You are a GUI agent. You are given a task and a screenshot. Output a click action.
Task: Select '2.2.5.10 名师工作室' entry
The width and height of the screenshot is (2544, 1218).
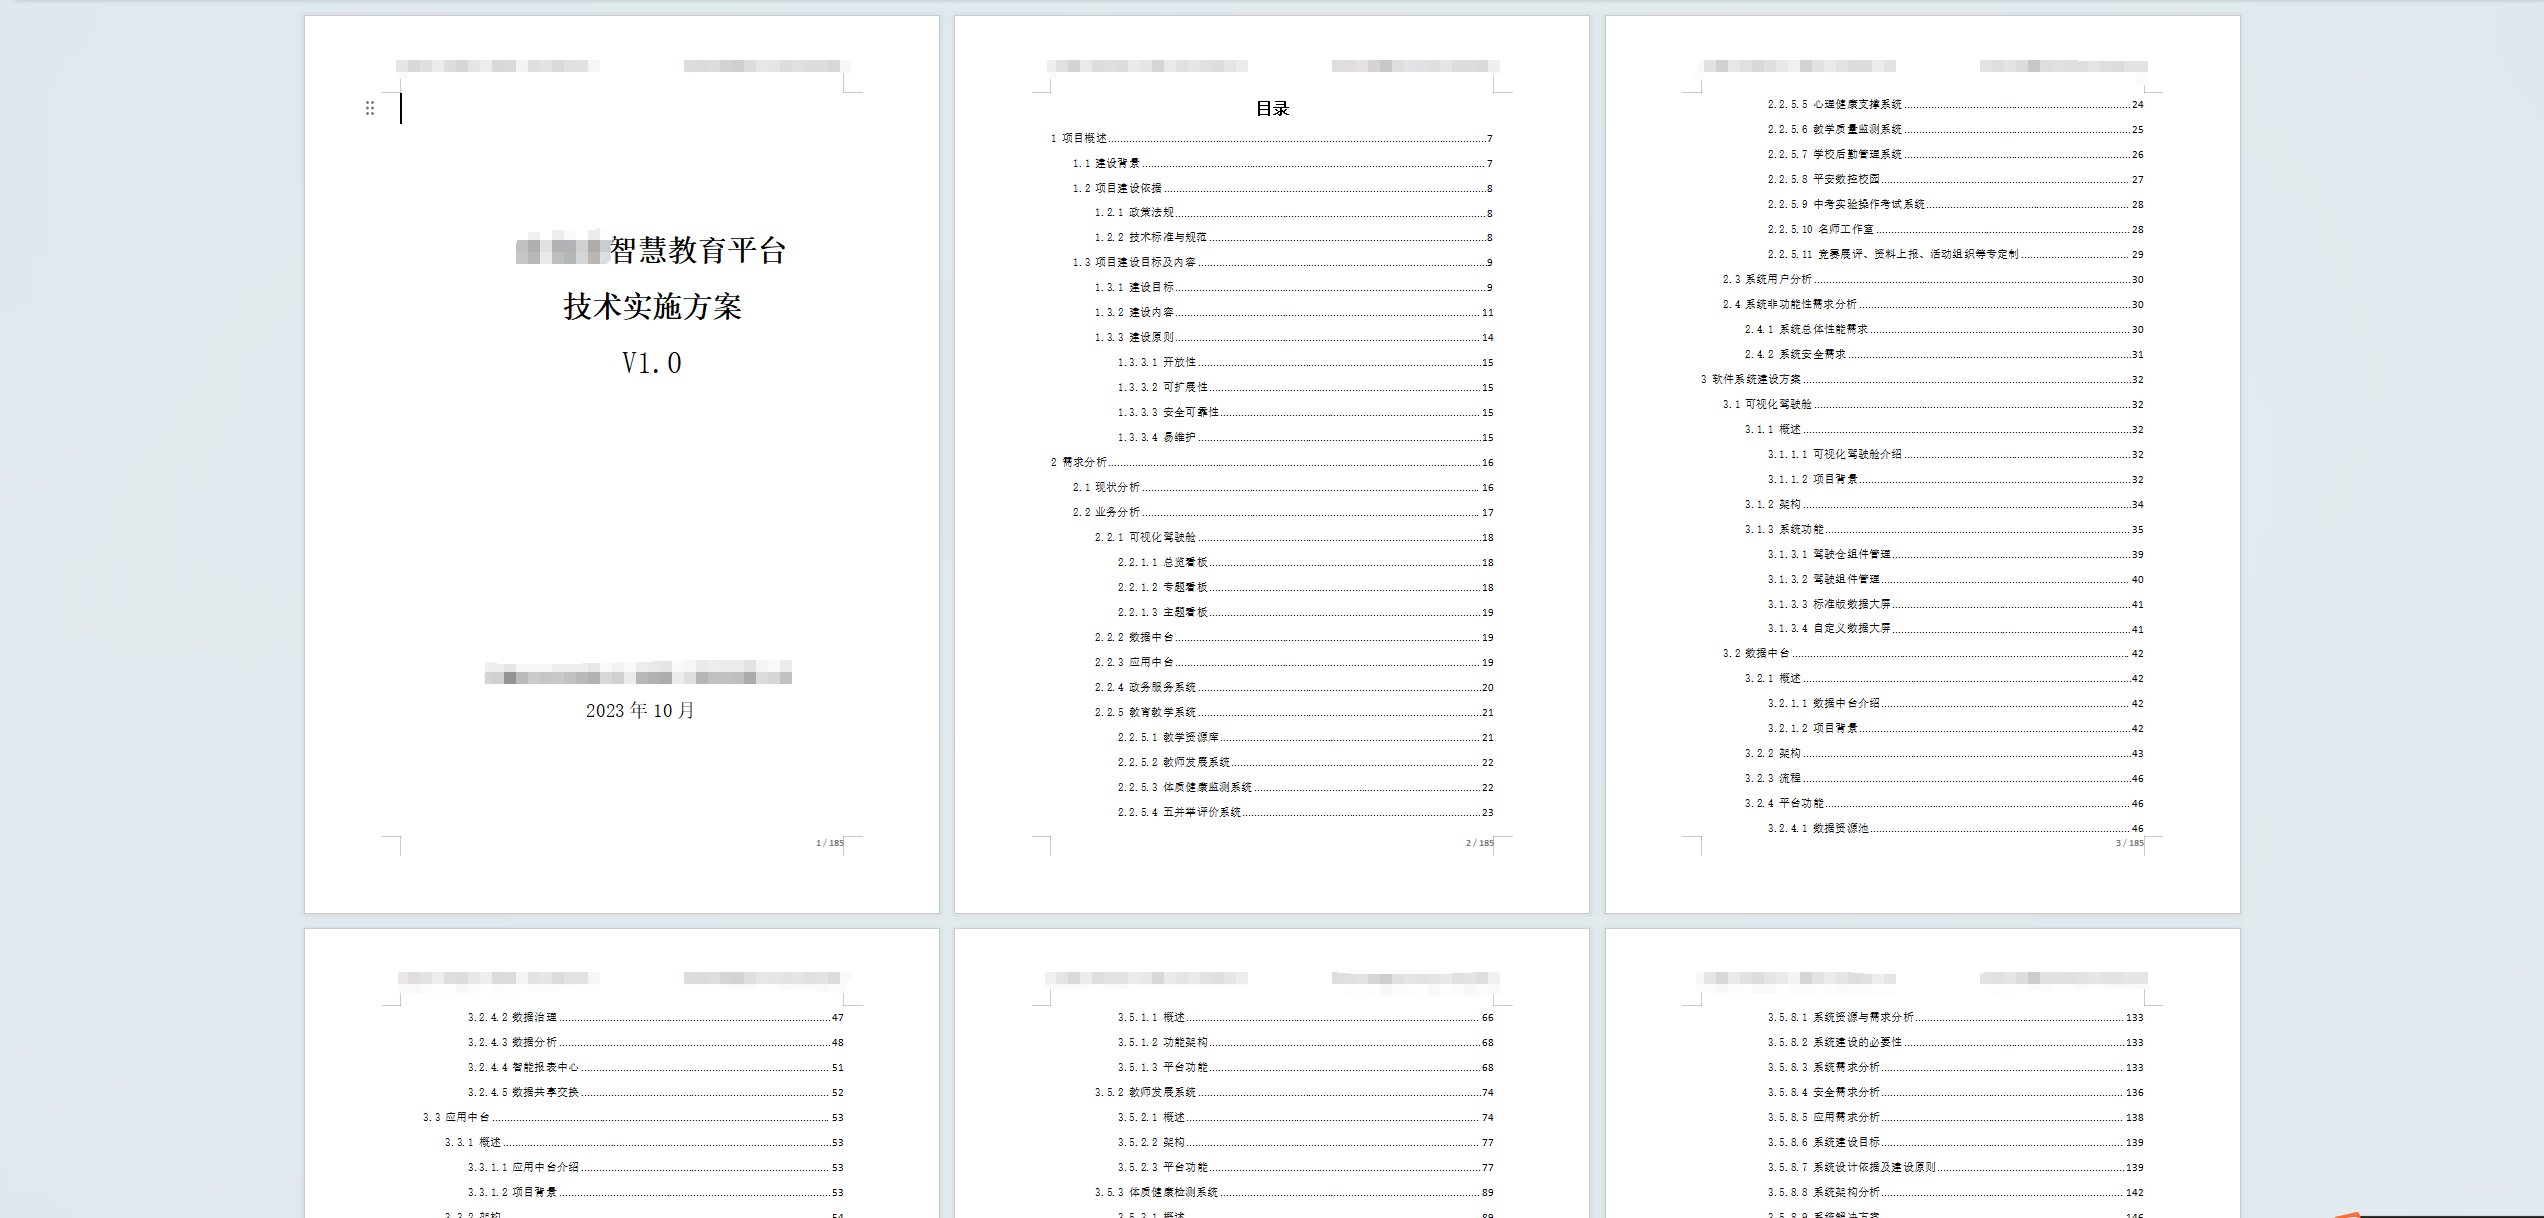point(1955,230)
